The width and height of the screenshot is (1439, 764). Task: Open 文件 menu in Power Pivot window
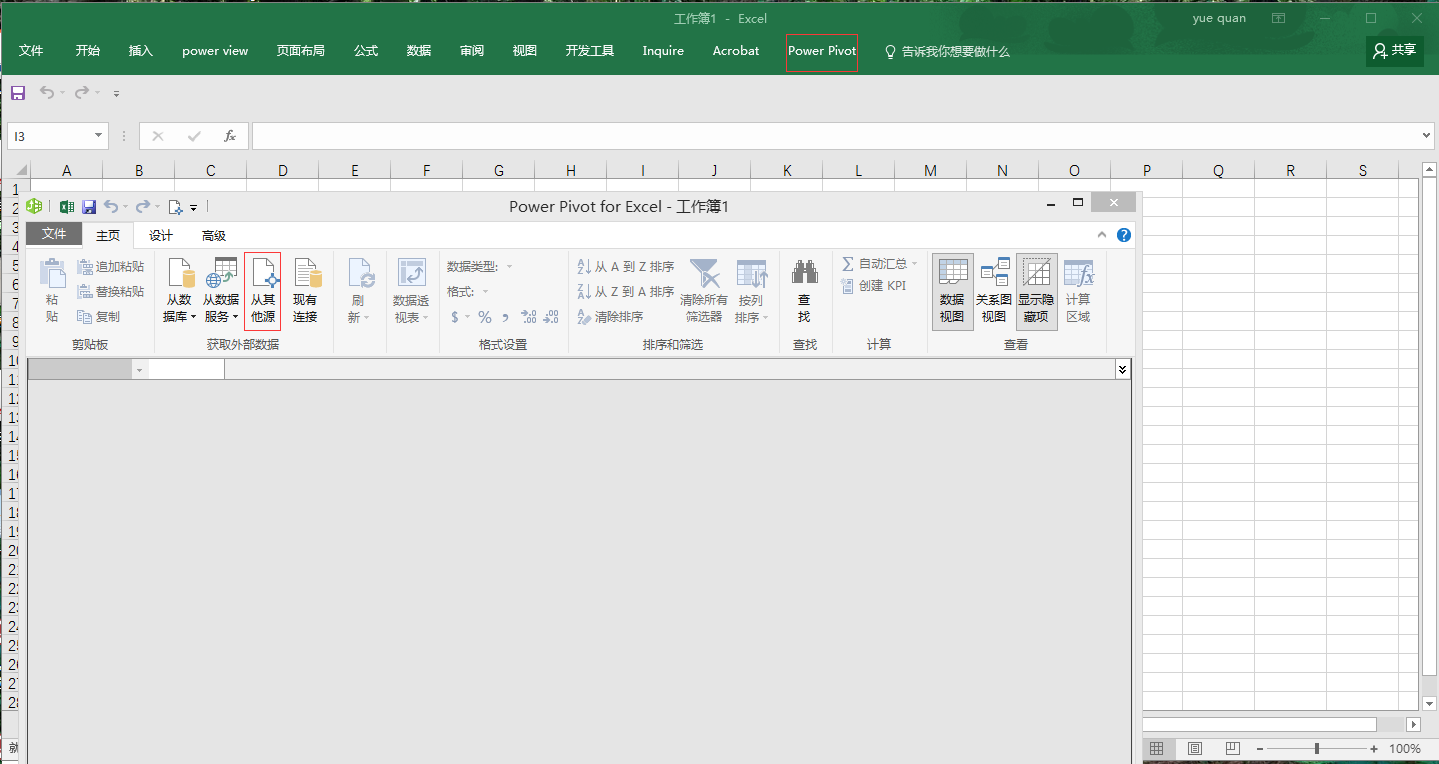click(54, 234)
